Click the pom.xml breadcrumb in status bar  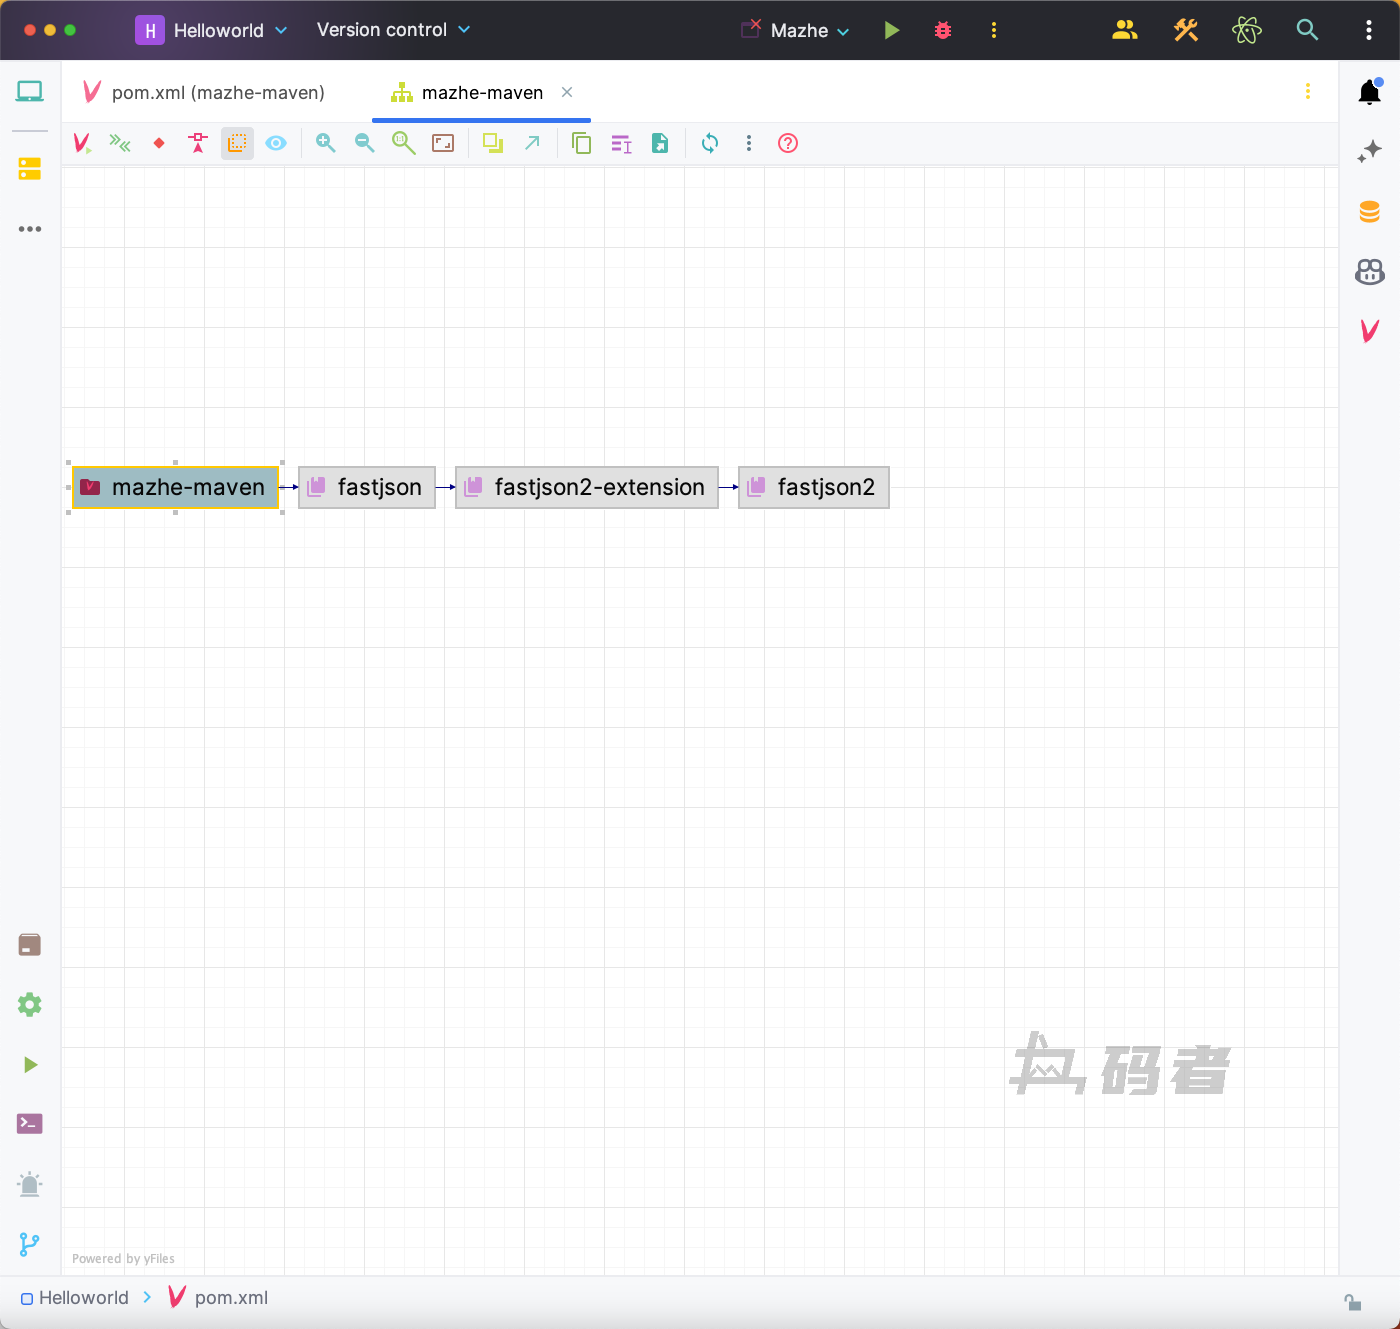point(230,1297)
